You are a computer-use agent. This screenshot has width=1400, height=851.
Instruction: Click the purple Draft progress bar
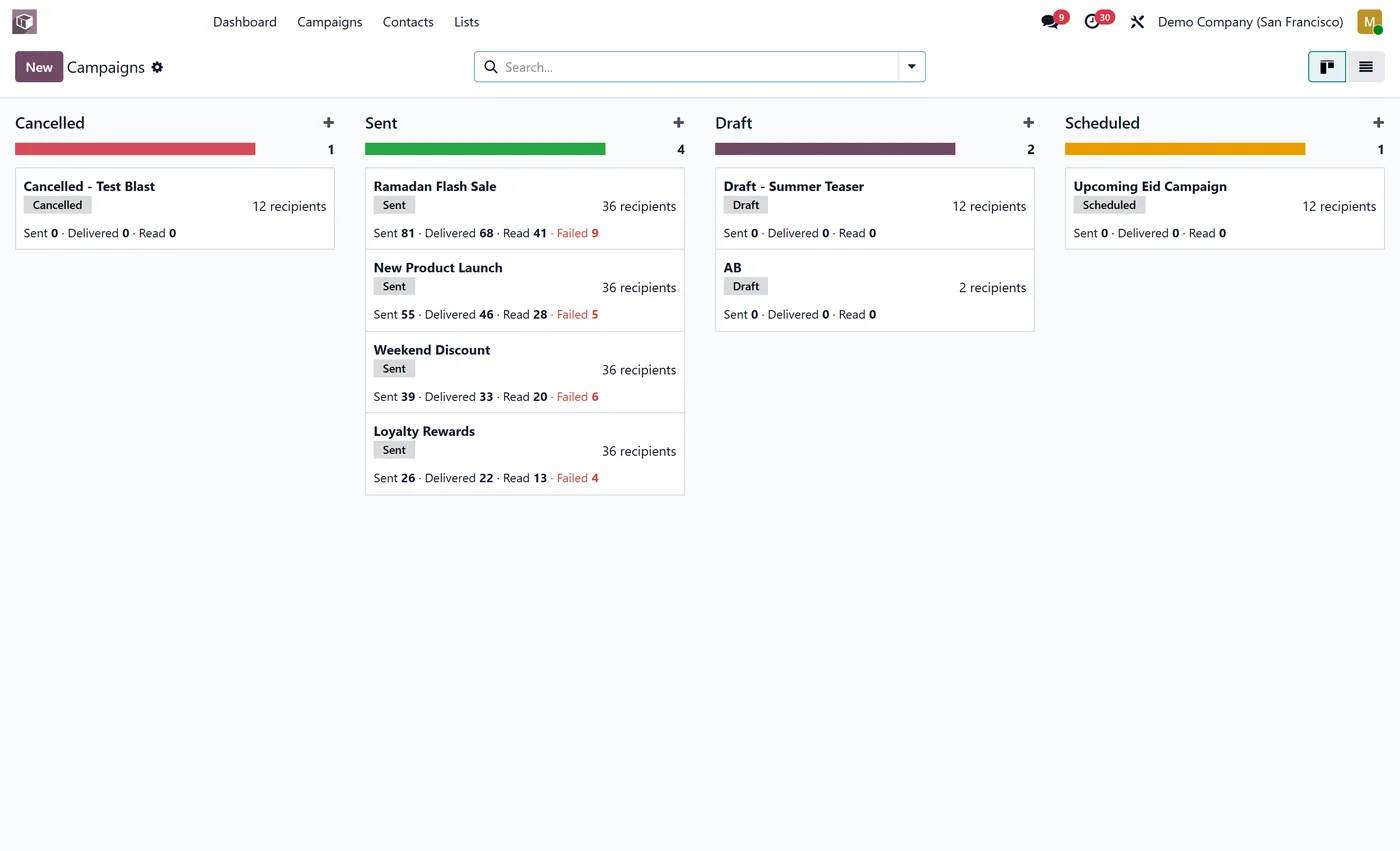pos(835,149)
